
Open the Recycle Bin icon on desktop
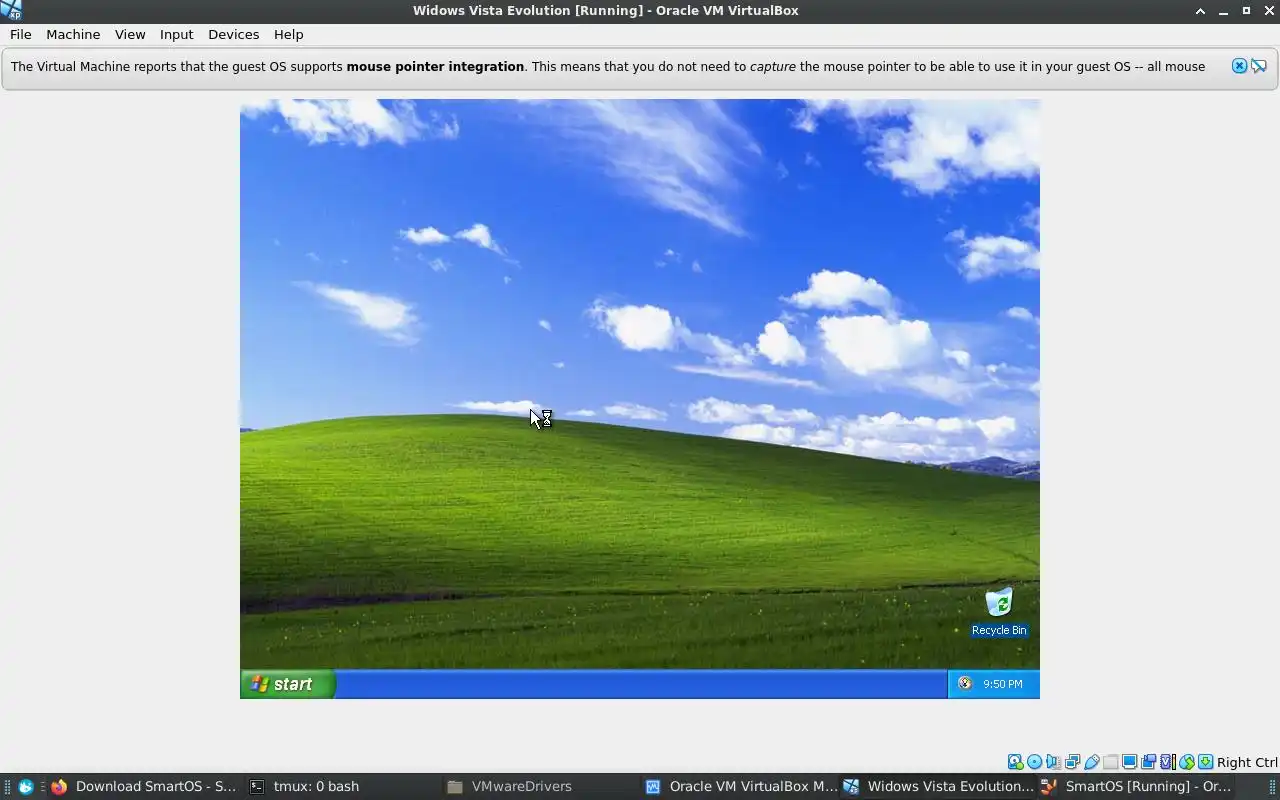coord(999,611)
